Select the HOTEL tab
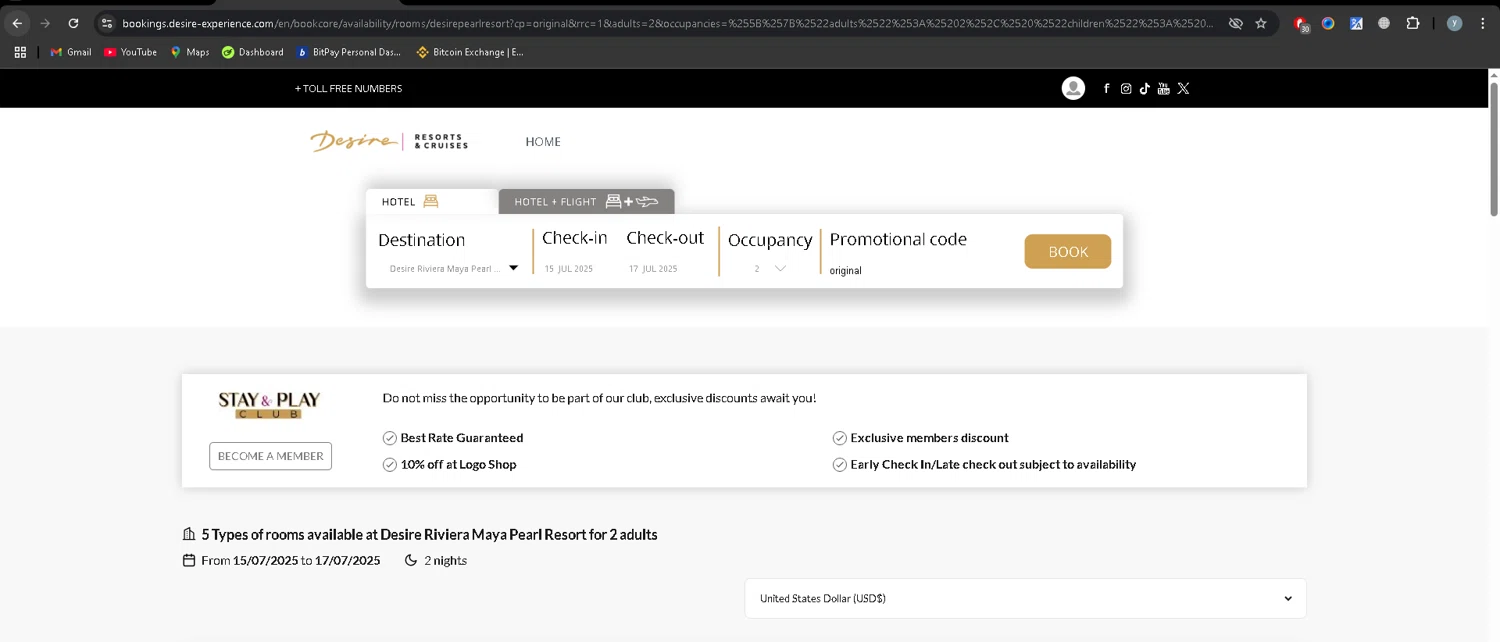 pos(432,201)
